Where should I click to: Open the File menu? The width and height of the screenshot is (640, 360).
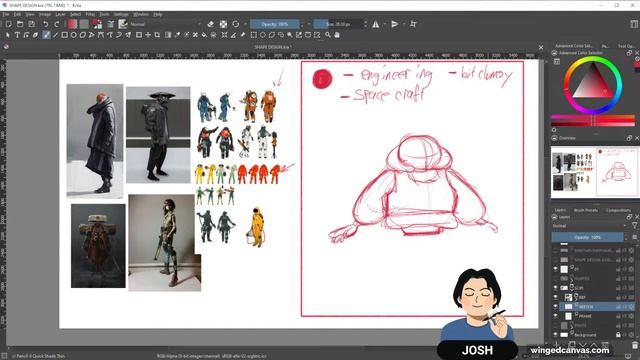[x=6, y=14]
